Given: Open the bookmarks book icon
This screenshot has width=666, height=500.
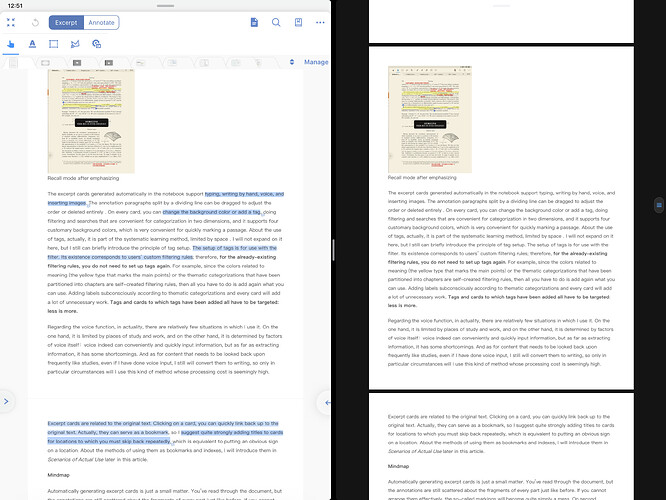Looking at the screenshot, I should tap(299, 23).
